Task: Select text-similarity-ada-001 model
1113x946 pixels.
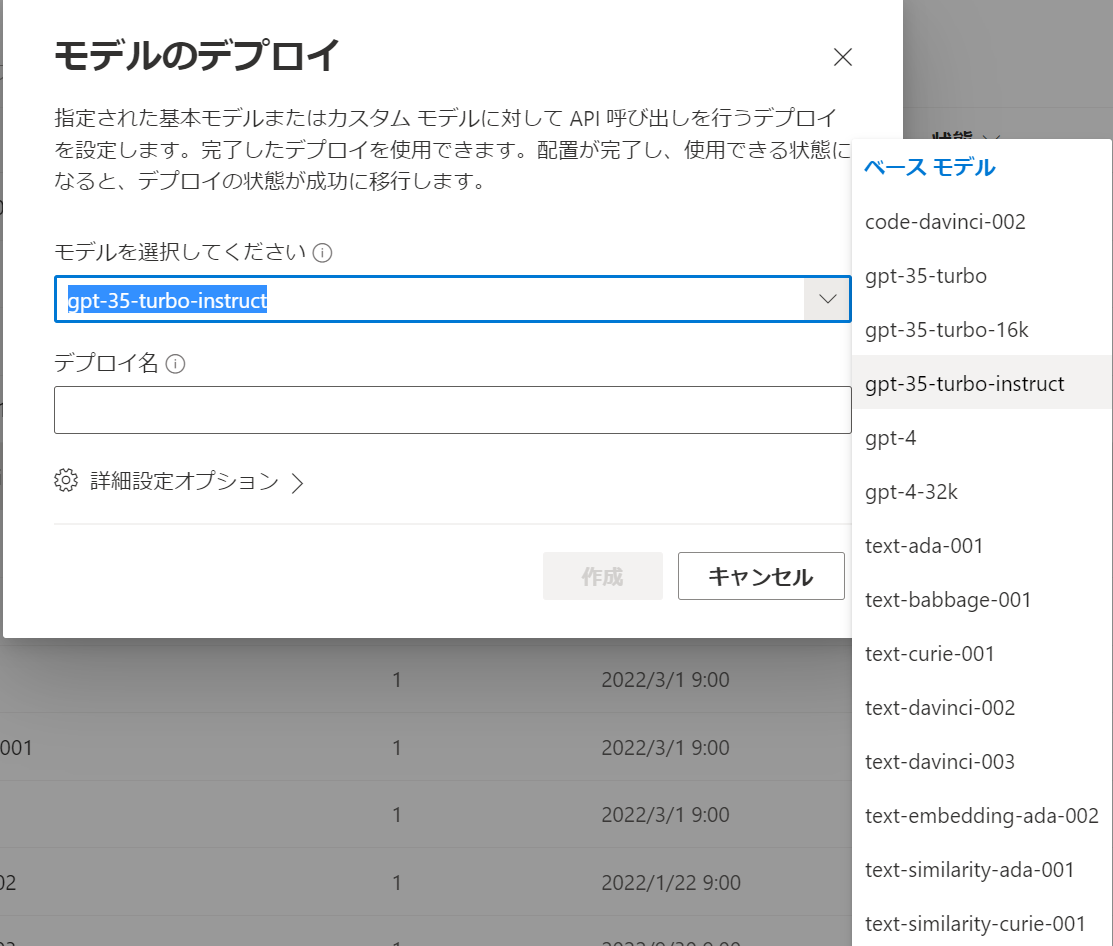Action: click(x=982, y=869)
